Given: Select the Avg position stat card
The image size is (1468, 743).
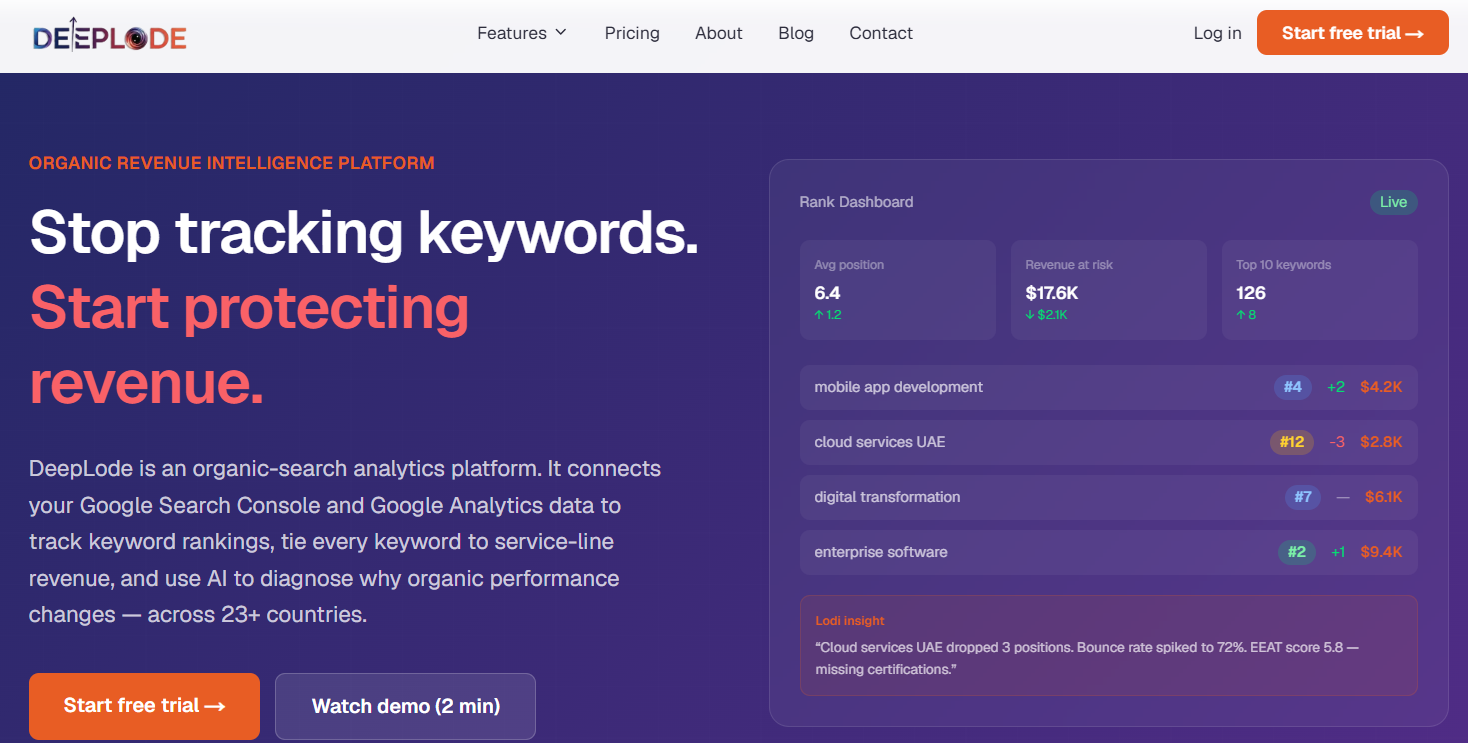Looking at the screenshot, I should 897,290.
